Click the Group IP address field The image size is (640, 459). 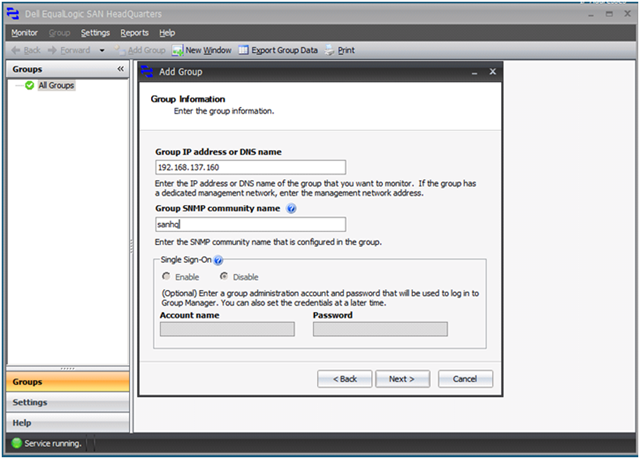pyautogui.click(x=251, y=167)
